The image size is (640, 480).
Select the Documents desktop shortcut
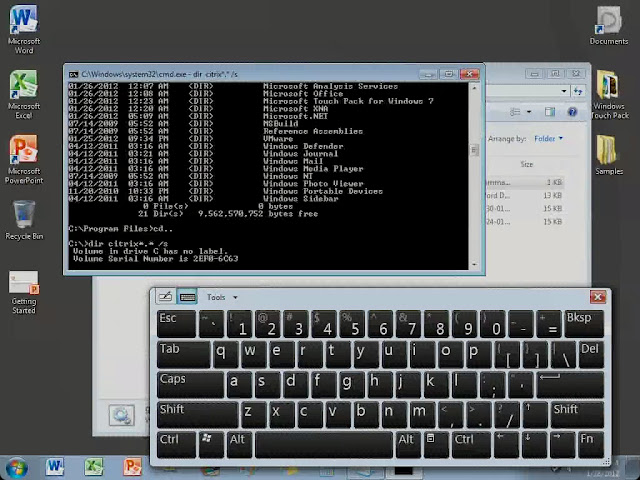(609, 25)
